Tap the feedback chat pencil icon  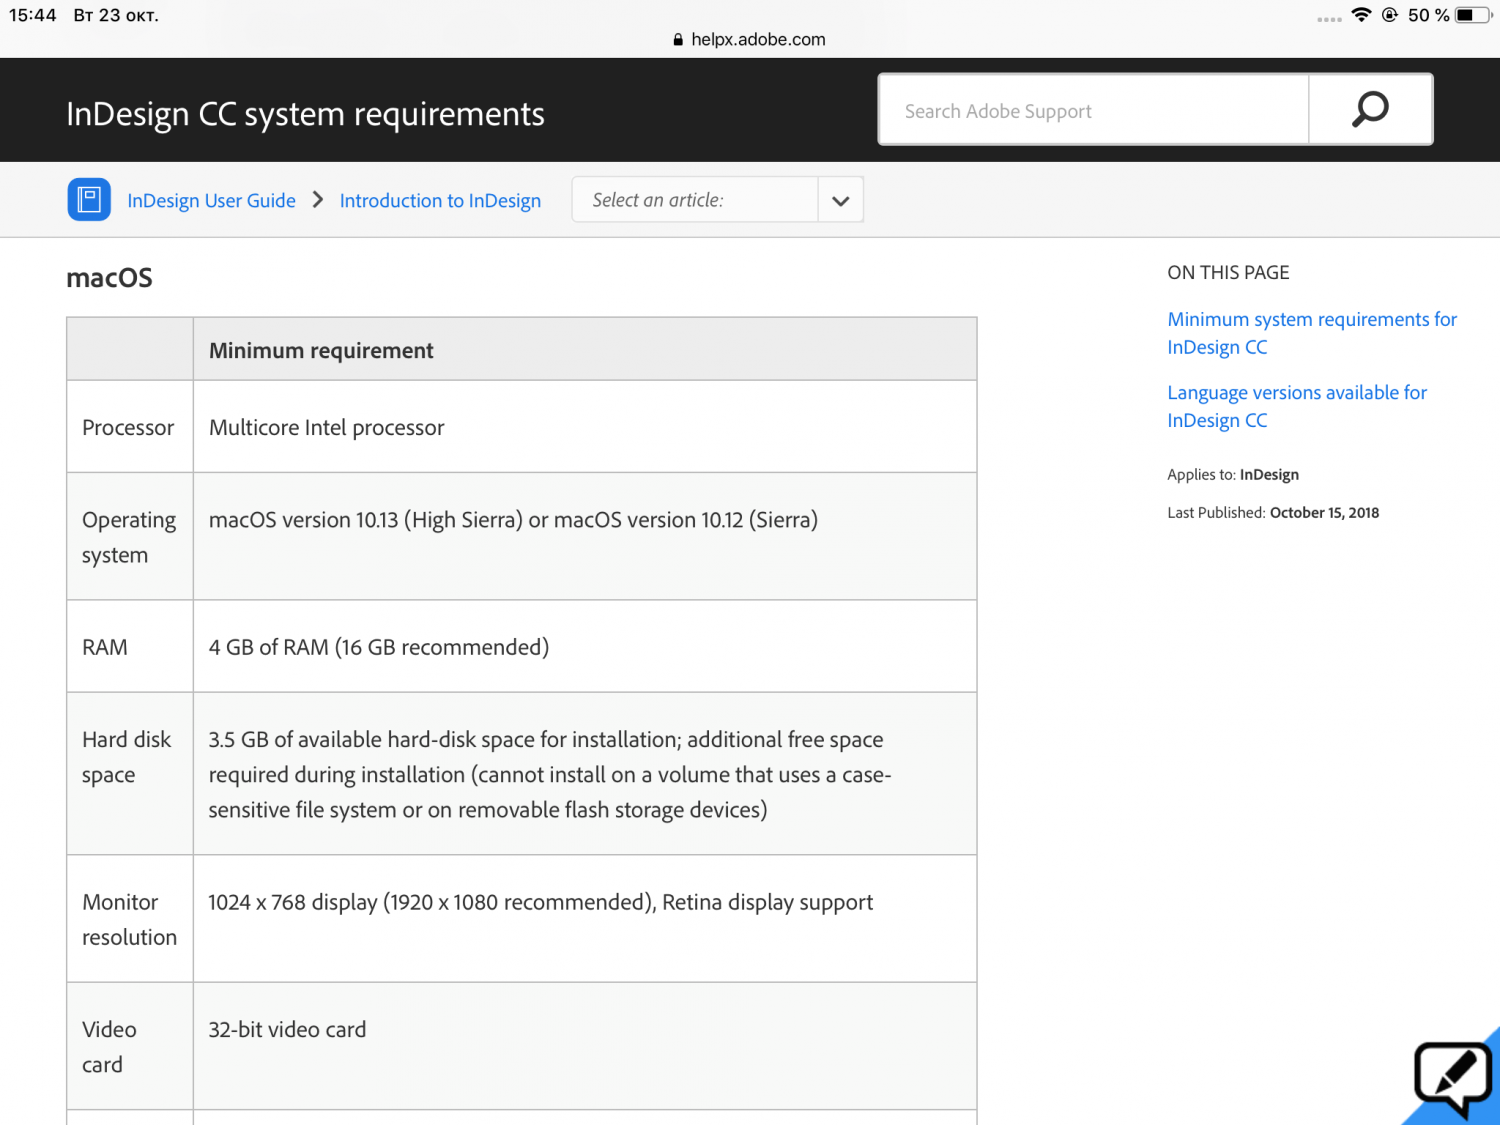1452,1079
